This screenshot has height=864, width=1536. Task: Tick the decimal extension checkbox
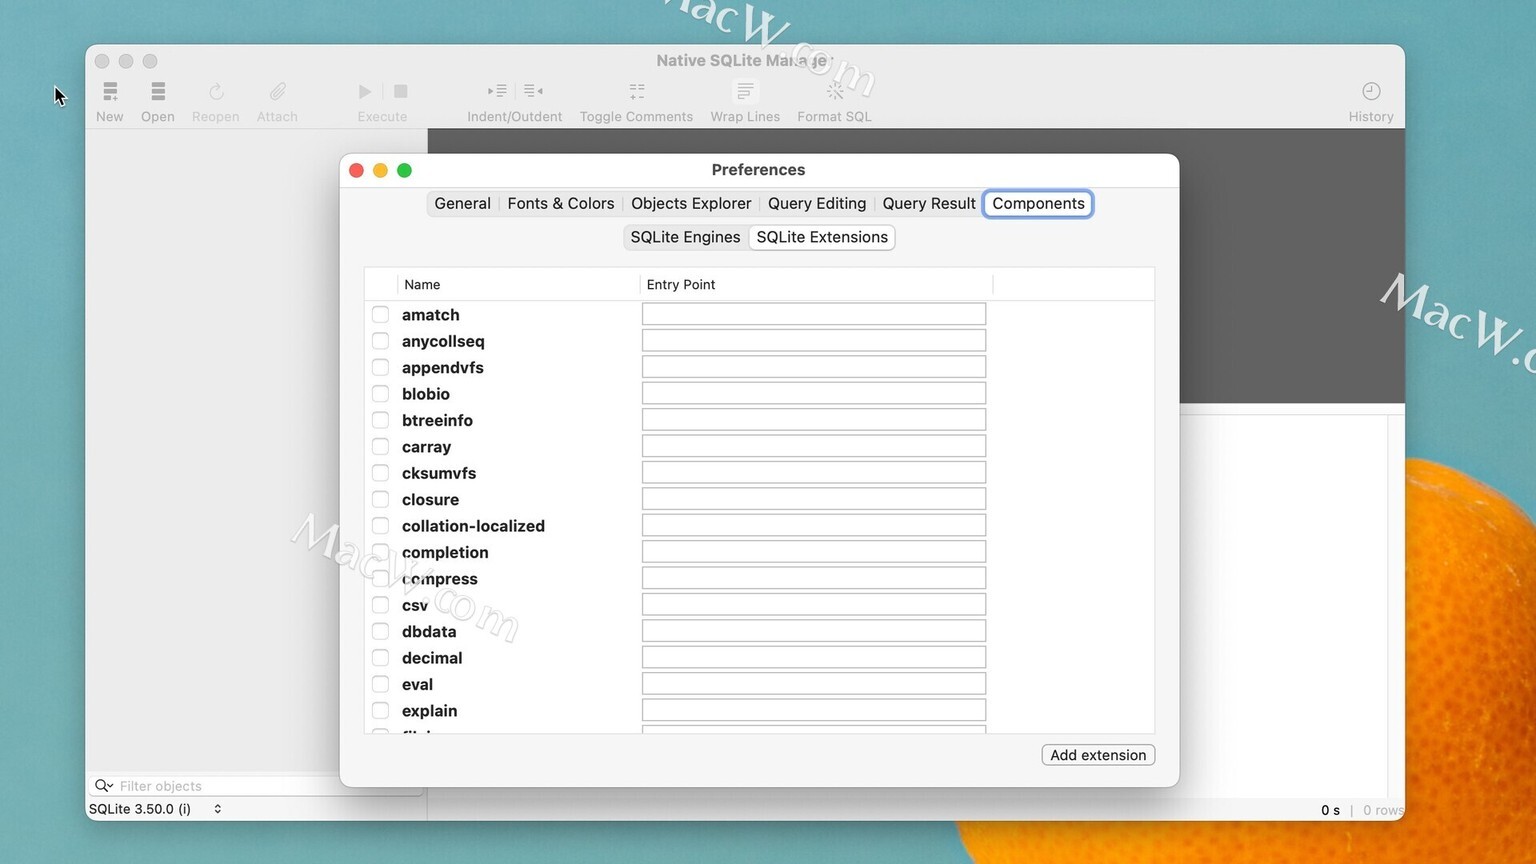[380, 657]
